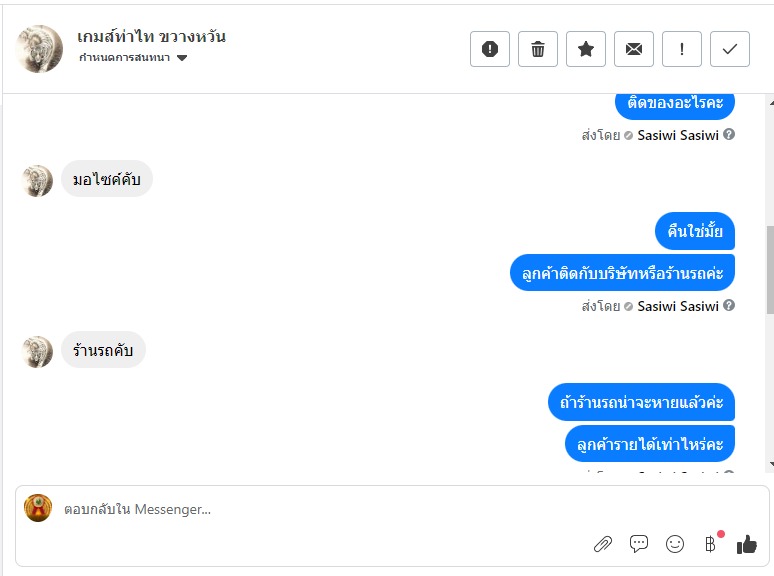This screenshot has height=576, width=774.
Task: Open the emoji picker smiley icon
Action: 675,544
